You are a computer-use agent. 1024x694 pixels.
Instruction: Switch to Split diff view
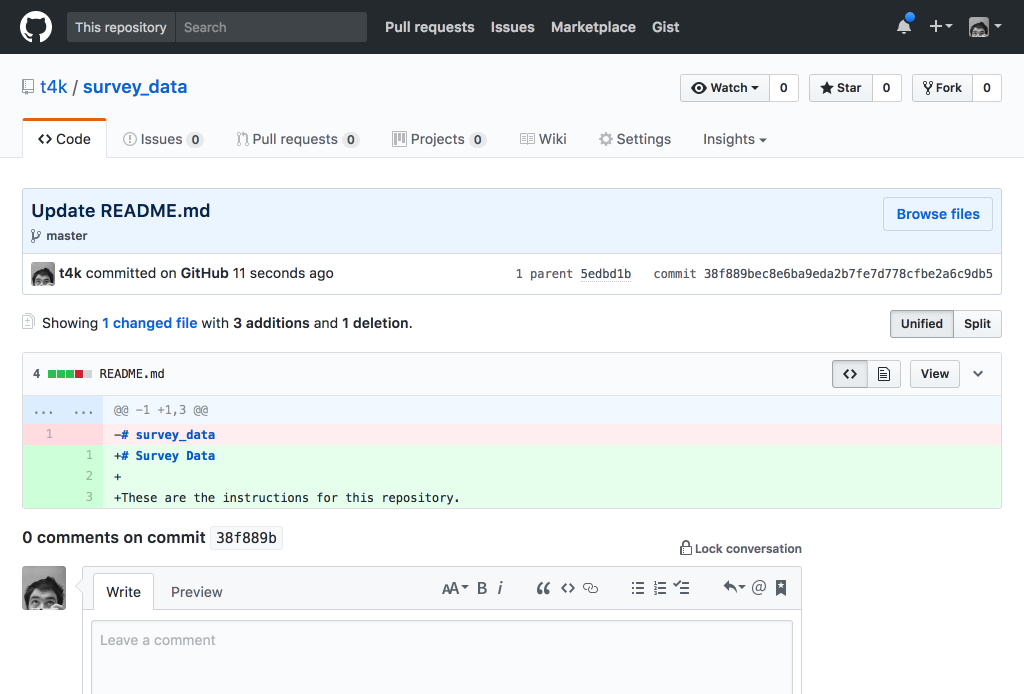[977, 324]
